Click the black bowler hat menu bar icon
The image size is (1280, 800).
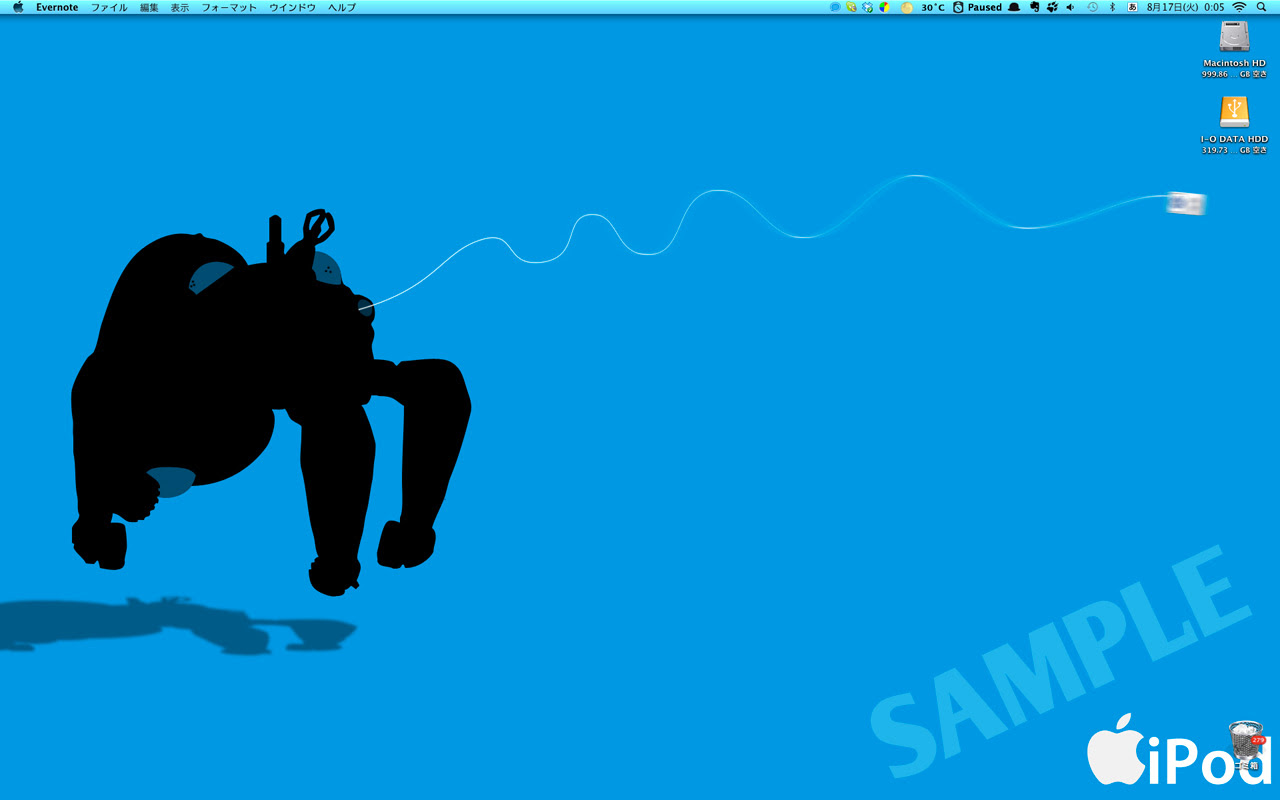pyautogui.click(x=1014, y=7)
